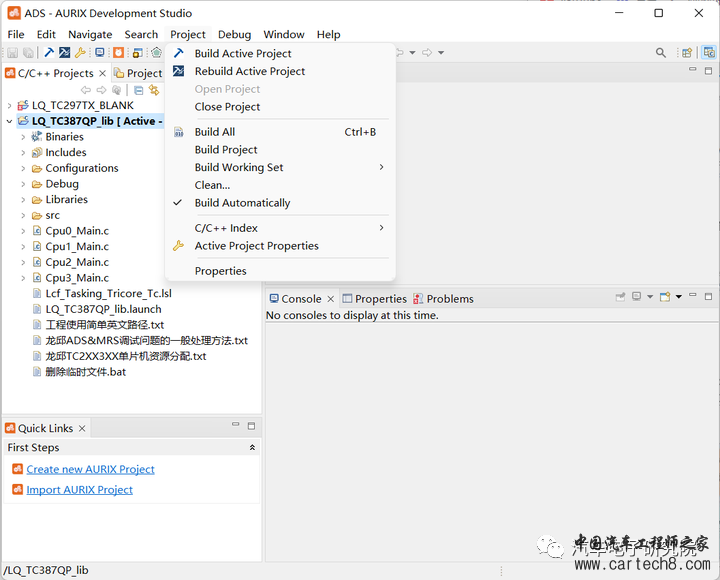This screenshot has height=580, width=720.
Task: Click Create new AURIX Project link
Action: pyautogui.click(x=90, y=469)
